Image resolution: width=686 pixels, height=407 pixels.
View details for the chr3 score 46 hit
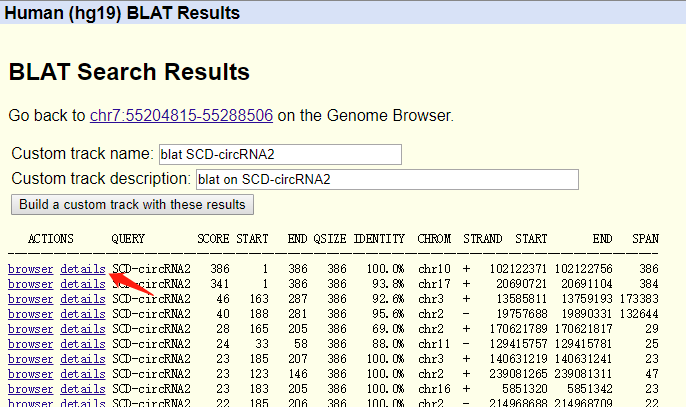(x=82, y=299)
